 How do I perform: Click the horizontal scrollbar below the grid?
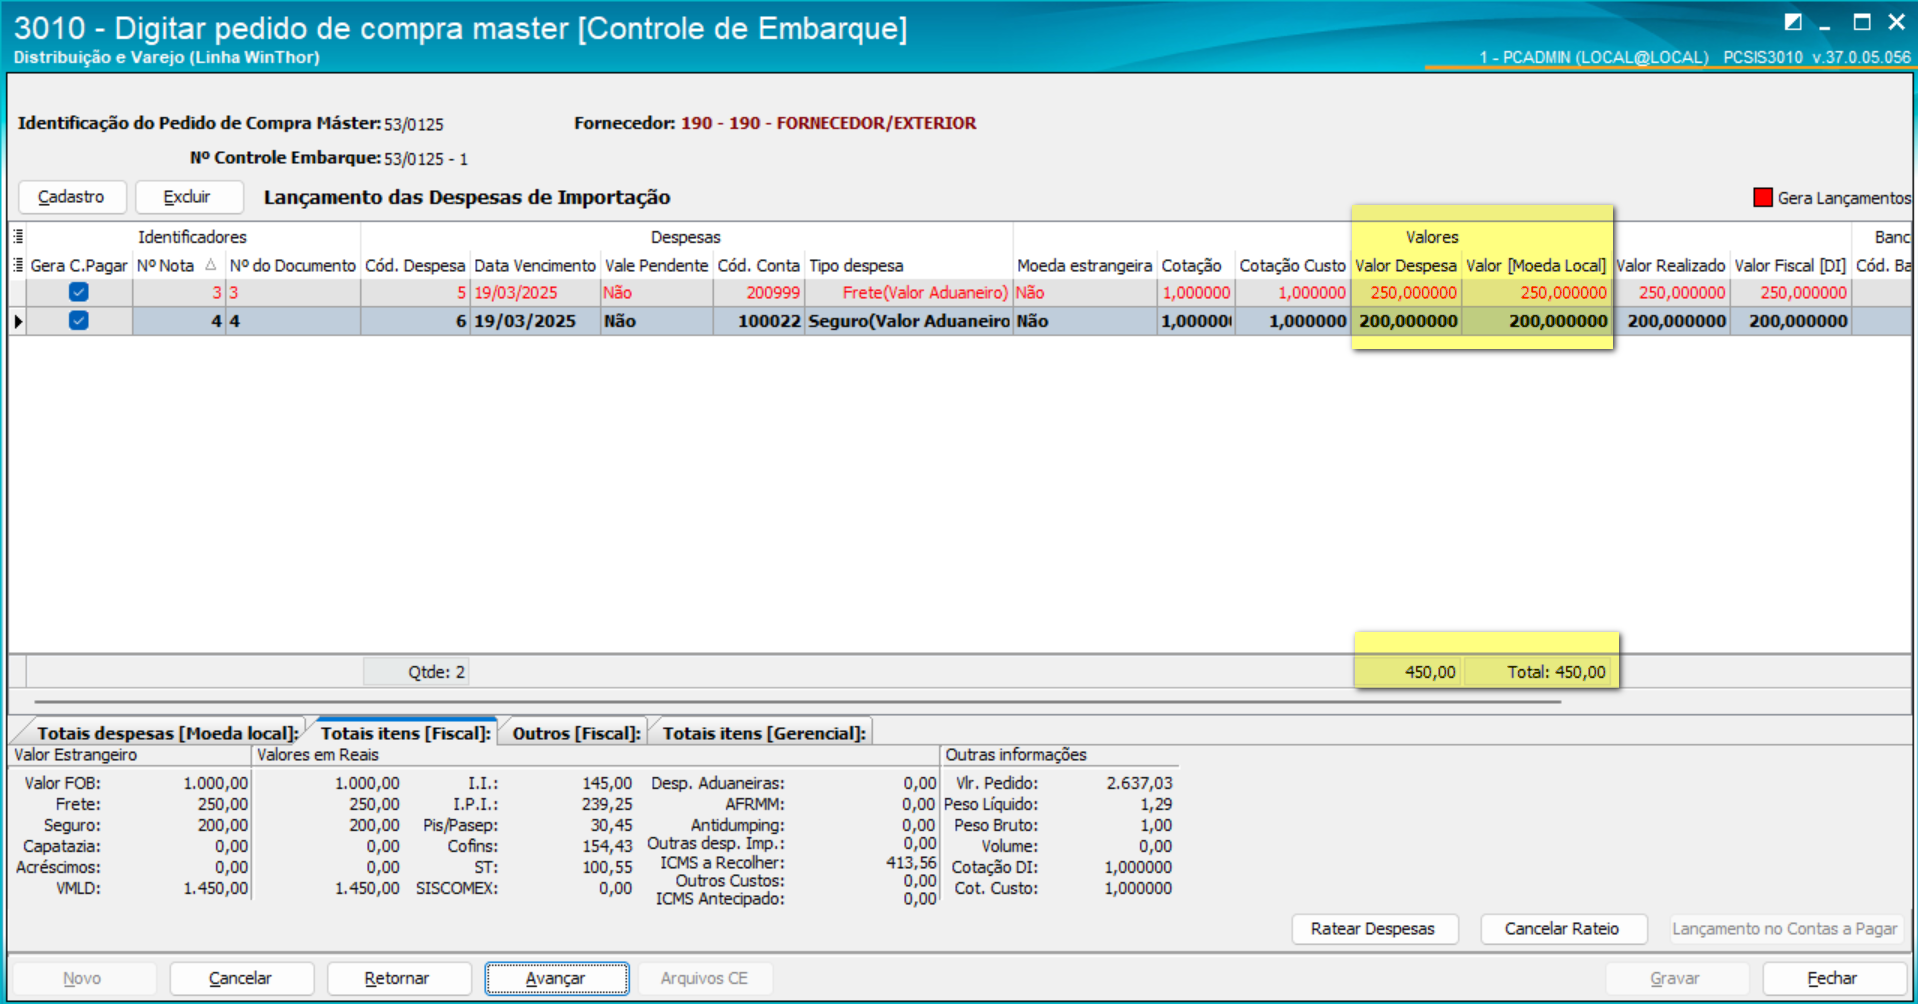(798, 702)
